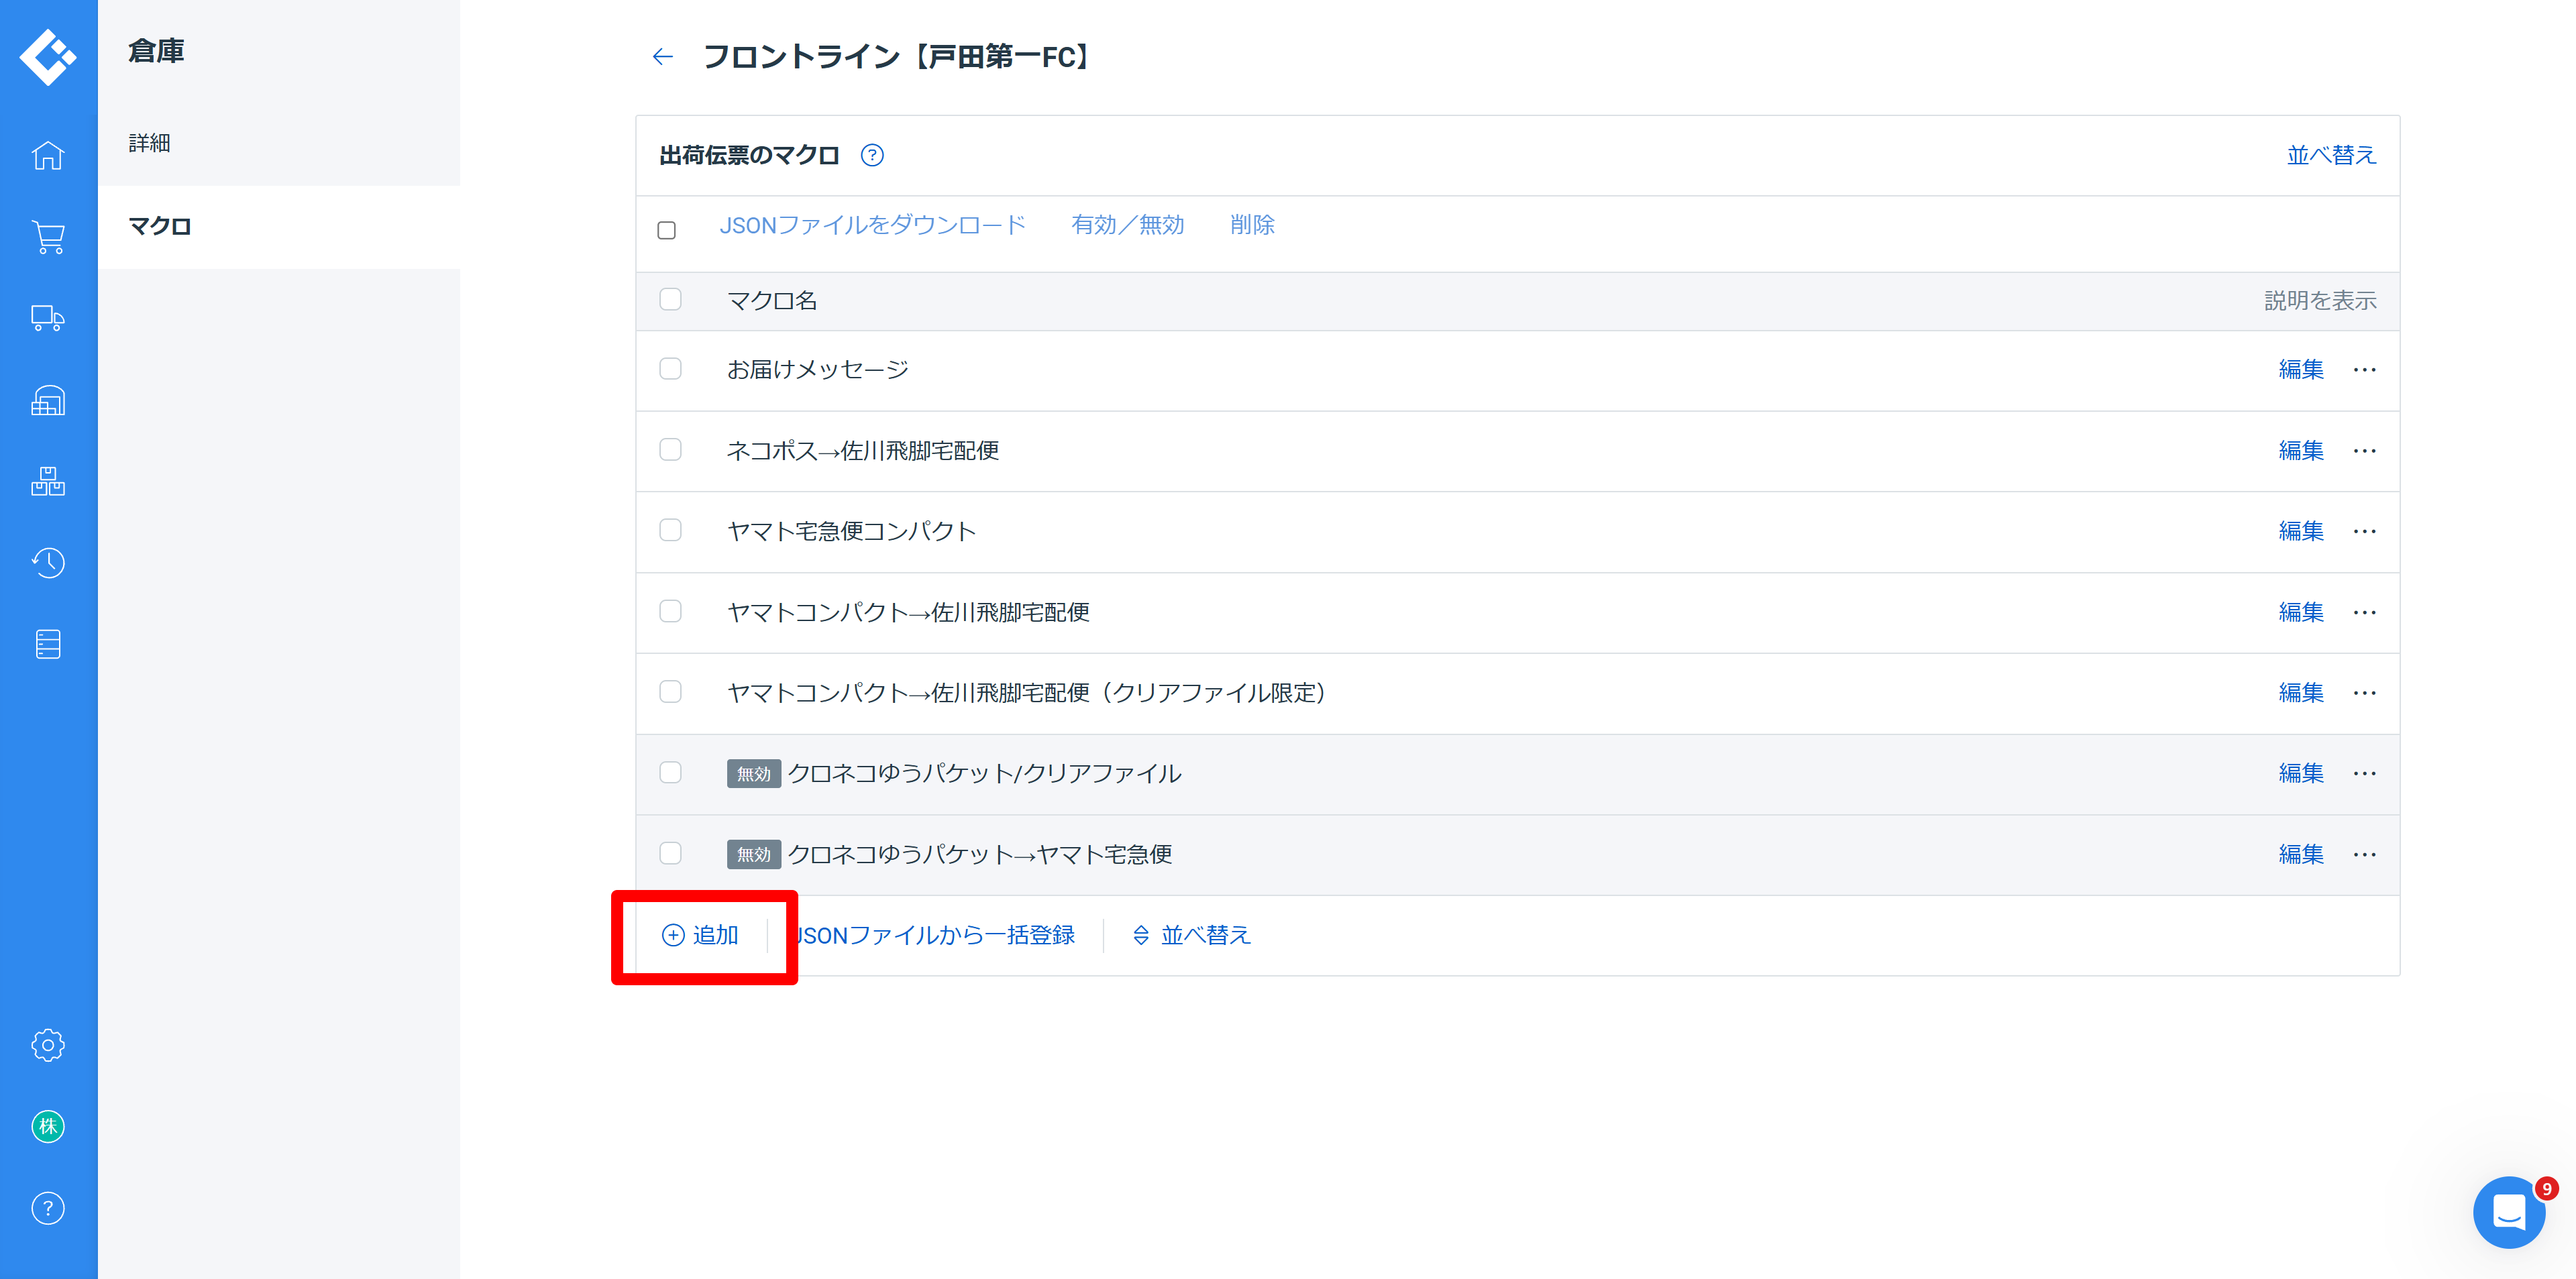
Task: Edit the クロネコゆうパケット→ヤマト宅急便 macro
Action: [x=2301, y=854]
